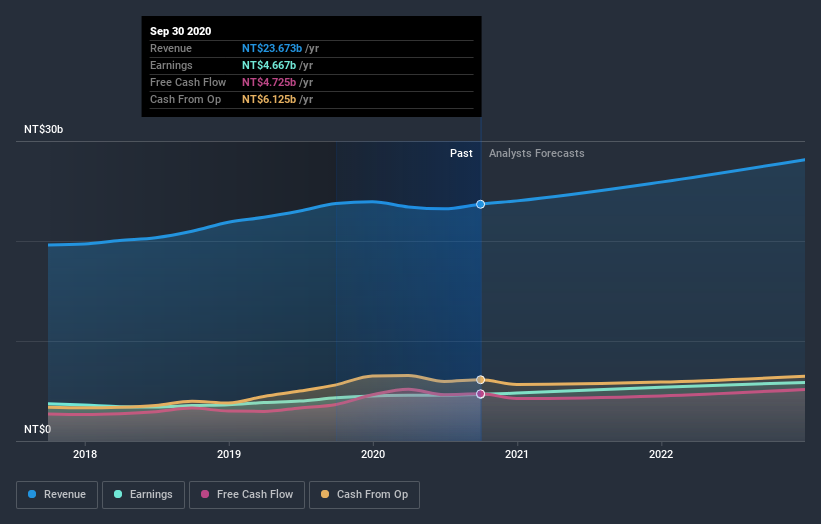
Task: Toggle the Earnings legend button
Action: 143,495
